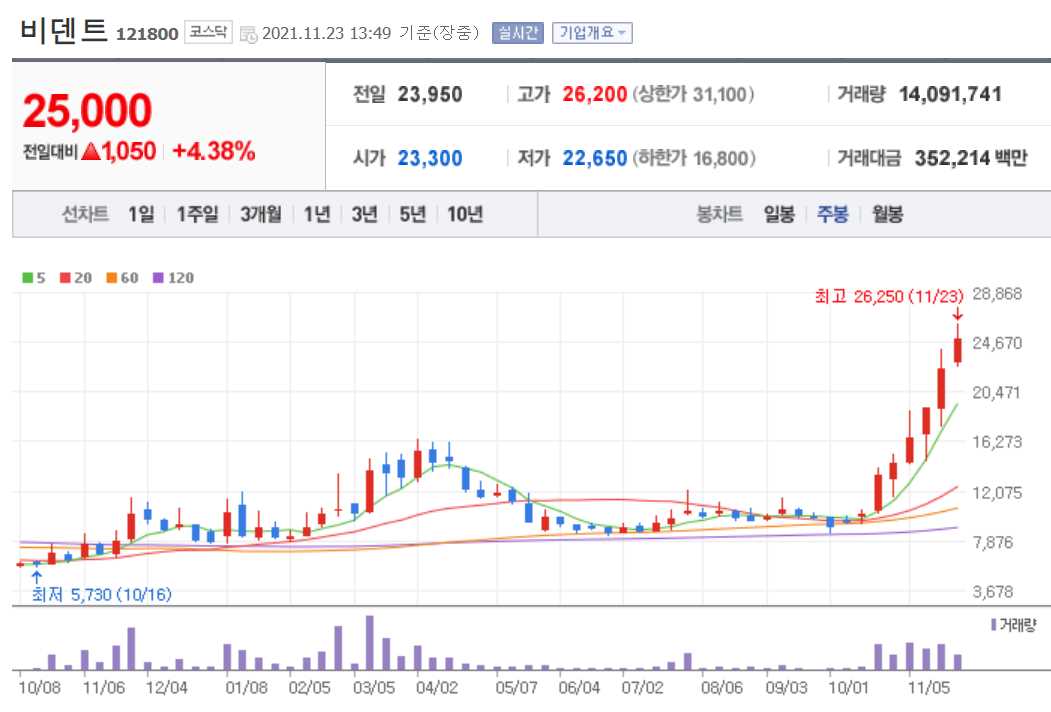
Task: Enable 실시간 real-time updates
Action: 516,32
